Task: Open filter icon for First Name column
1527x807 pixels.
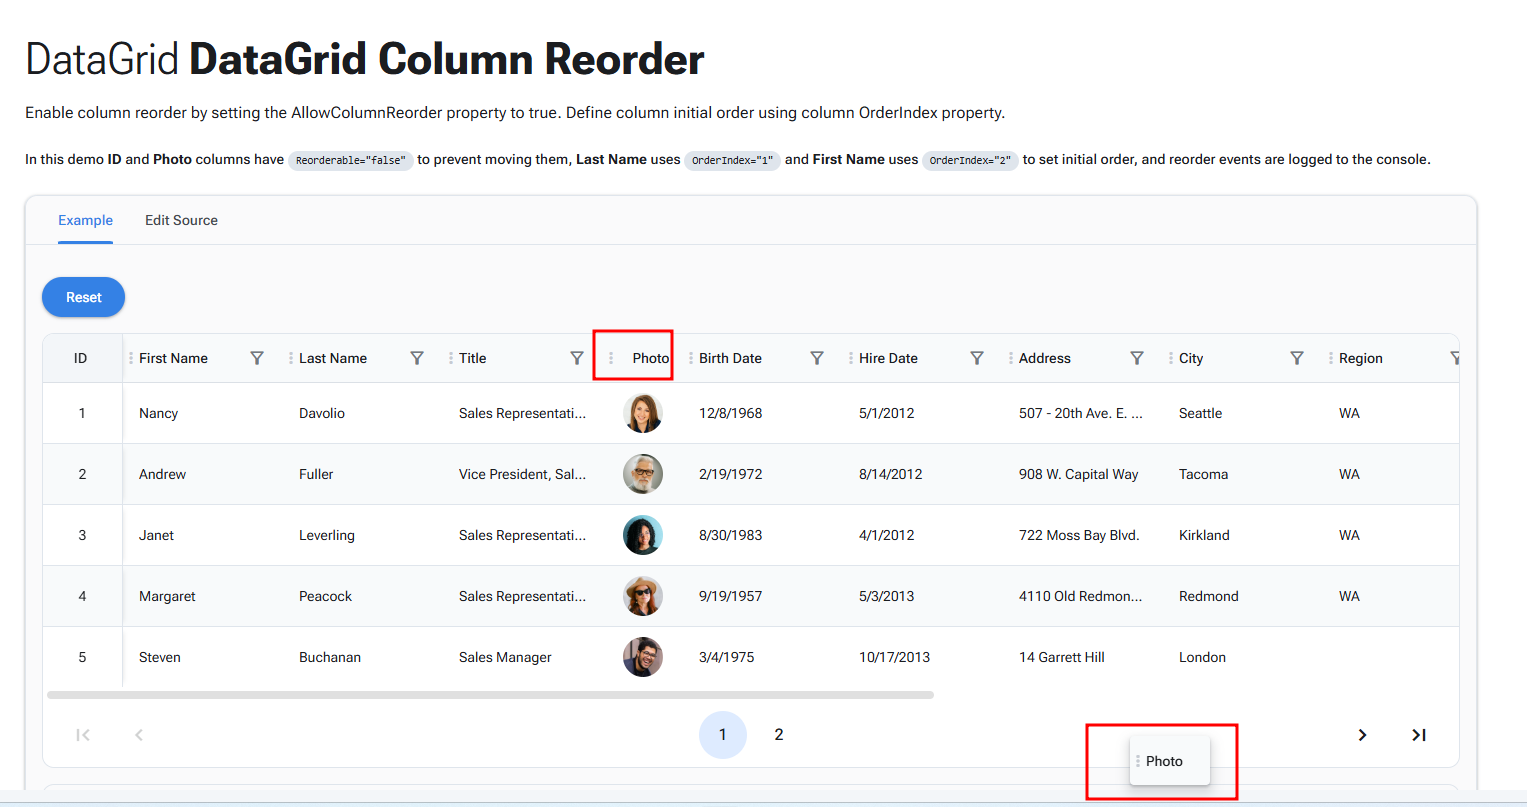Action: pos(257,358)
